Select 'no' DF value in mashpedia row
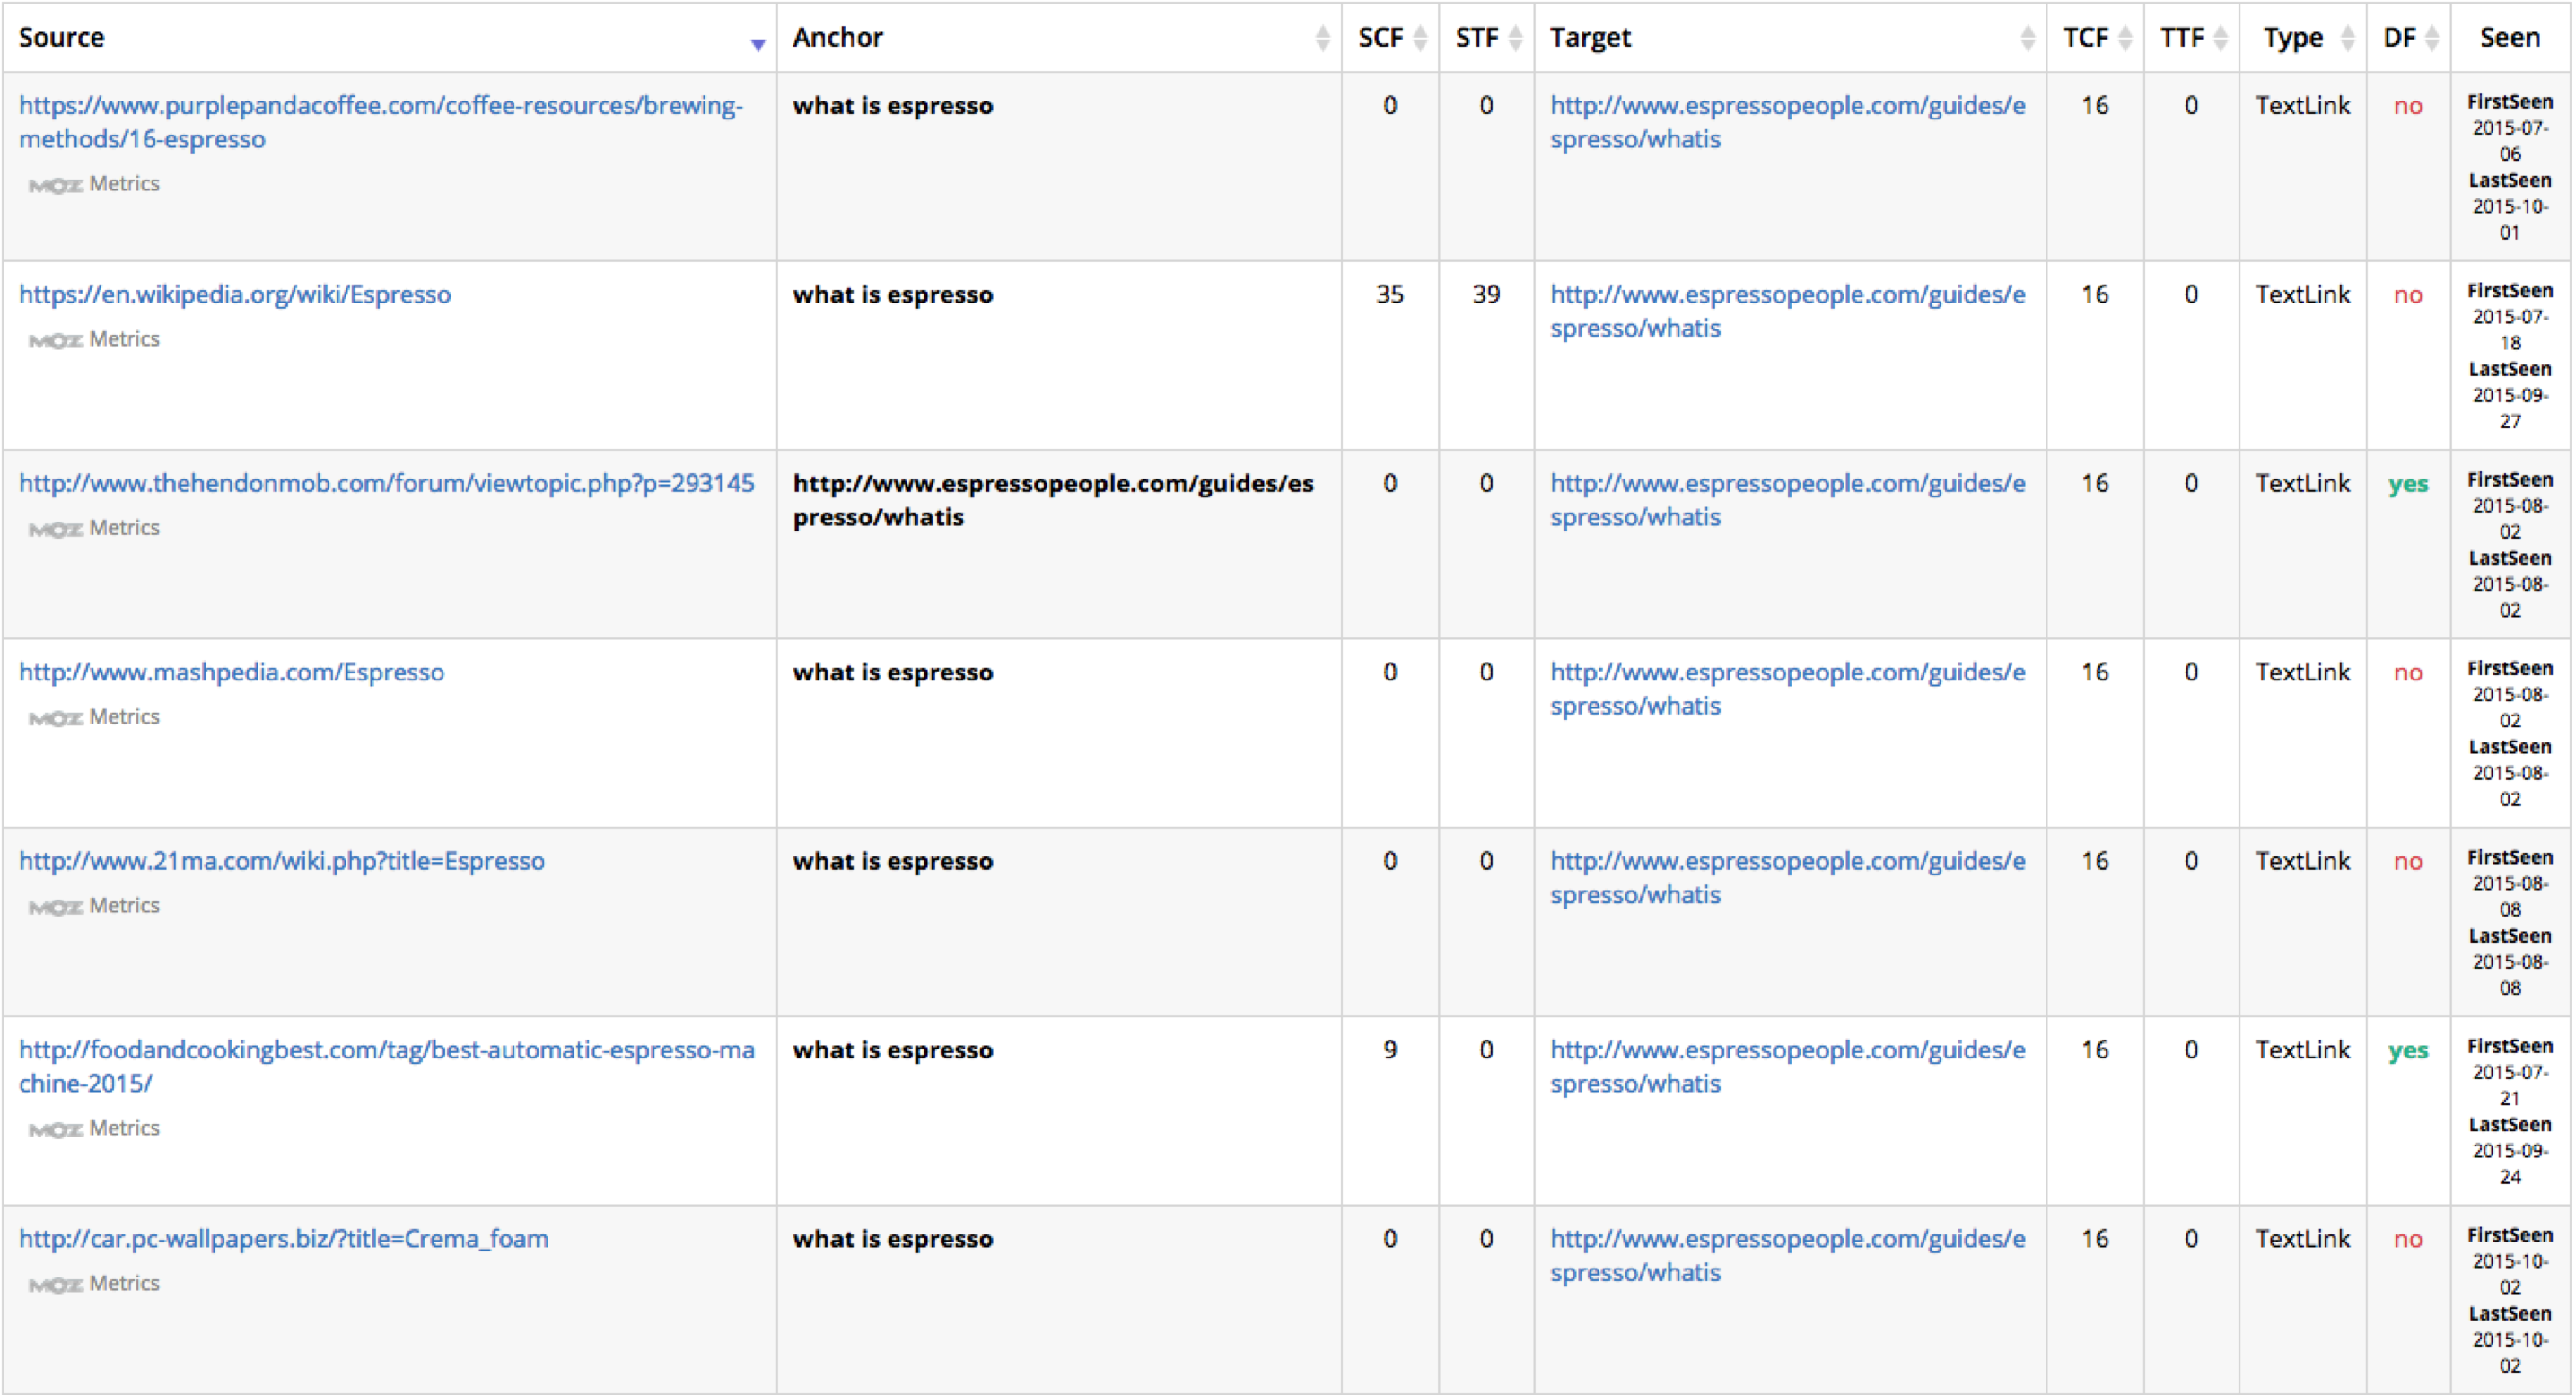 coord(2408,674)
